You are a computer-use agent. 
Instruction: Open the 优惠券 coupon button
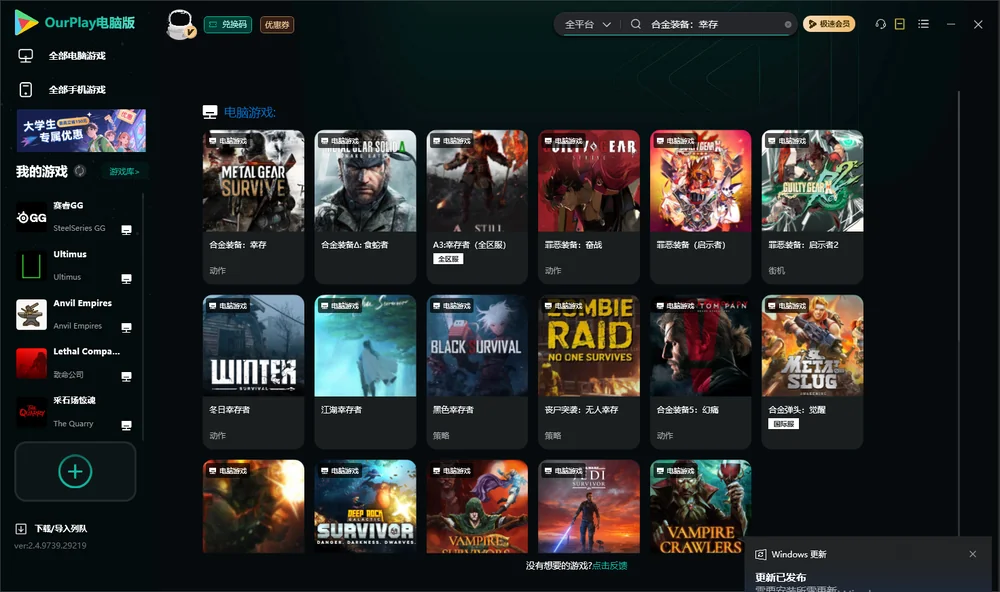click(x=277, y=25)
